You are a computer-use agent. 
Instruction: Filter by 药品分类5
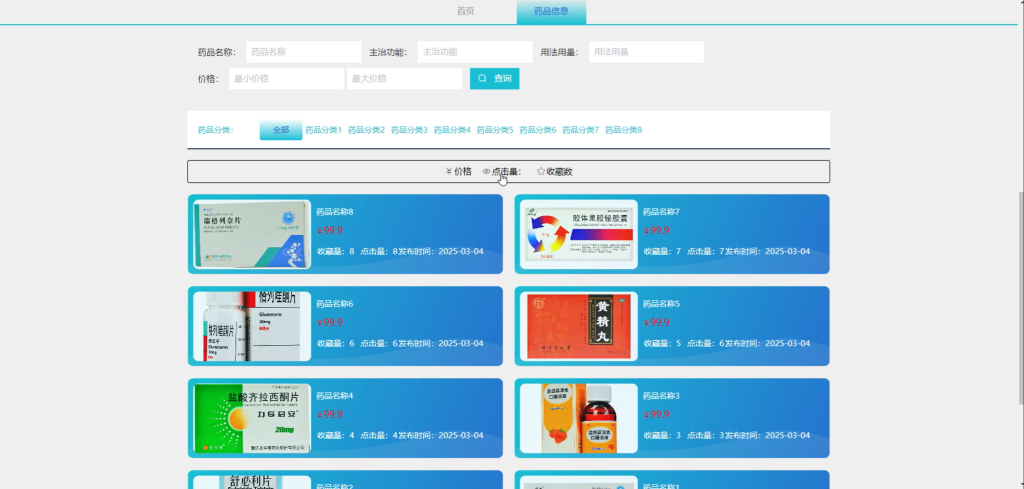tap(495, 130)
